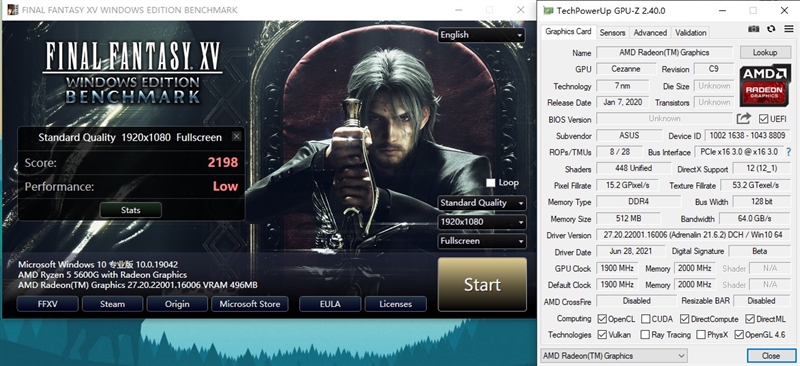Screen dimensions: 800x366
Task: Click the GPU-Z title bar app icon
Action: click(x=547, y=10)
